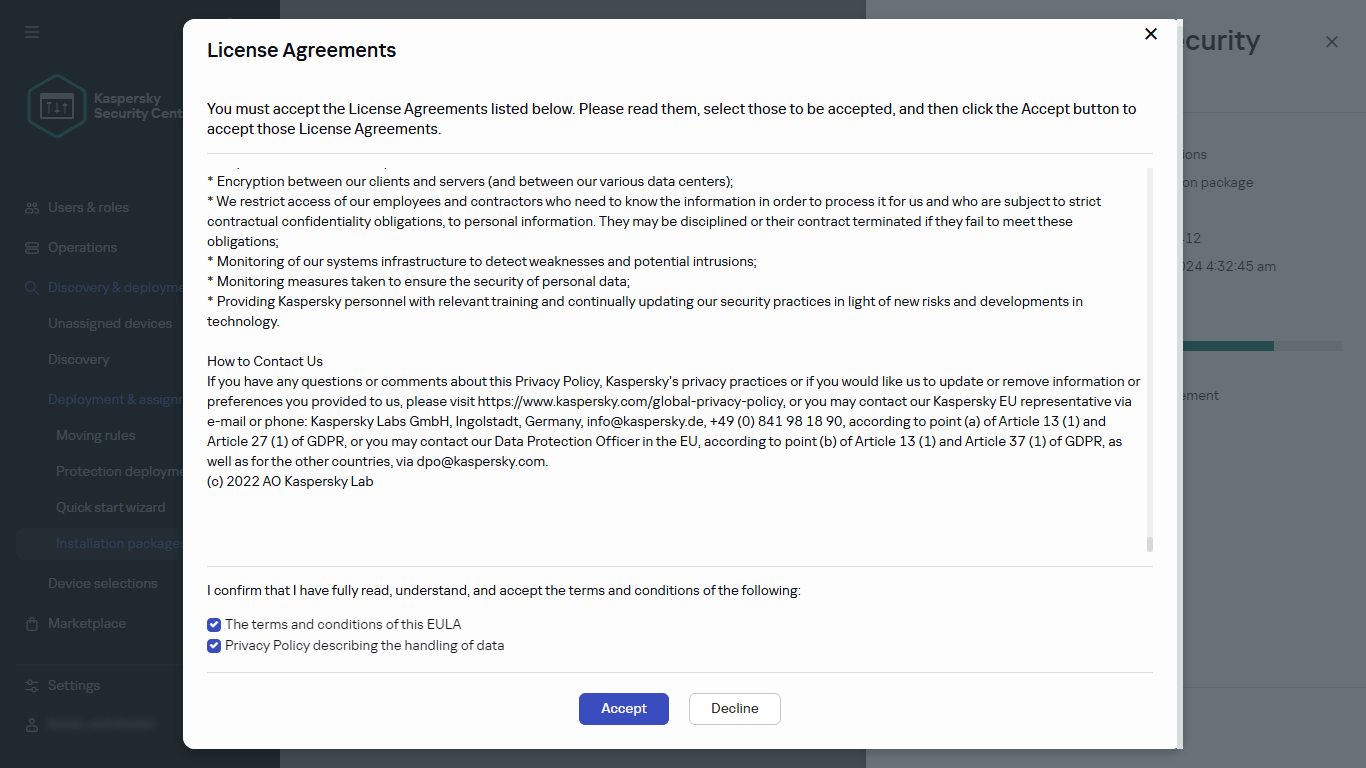Decline the license agreements
The height and width of the screenshot is (768, 1366).
tap(734, 708)
